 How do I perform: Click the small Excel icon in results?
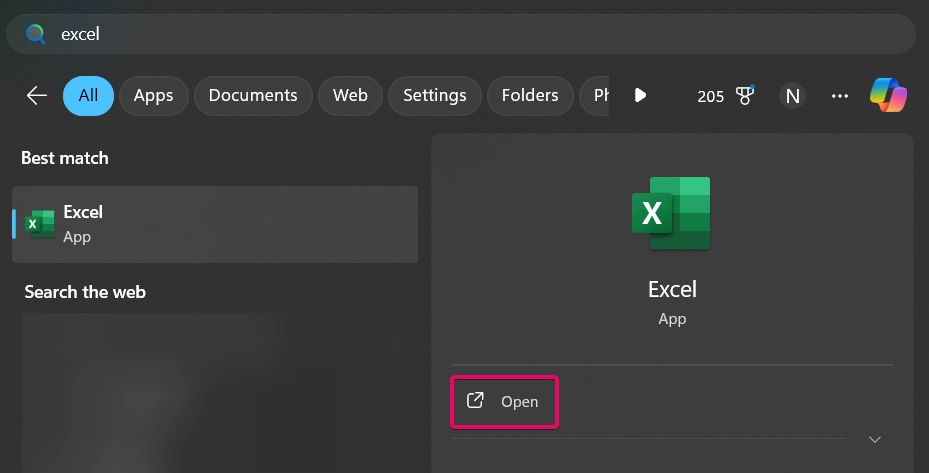(x=40, y=224)
